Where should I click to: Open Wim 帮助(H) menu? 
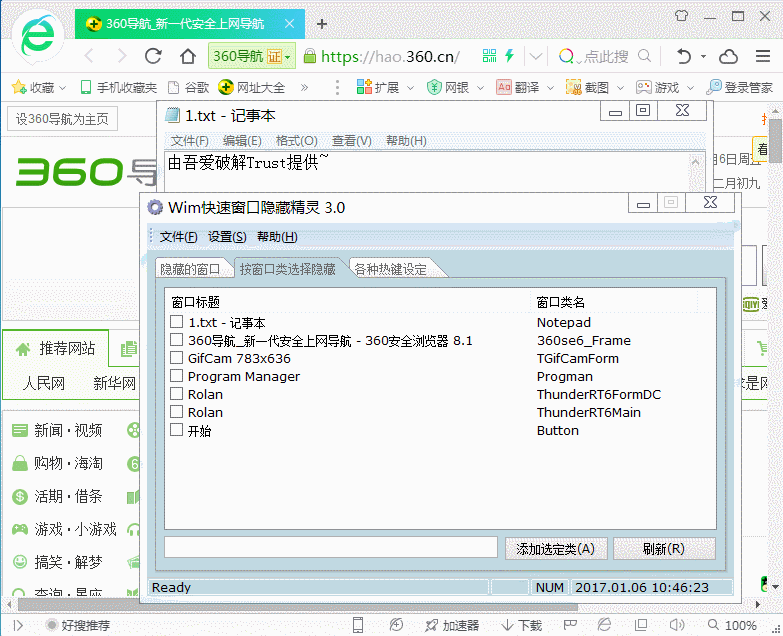tap(277, 237)
